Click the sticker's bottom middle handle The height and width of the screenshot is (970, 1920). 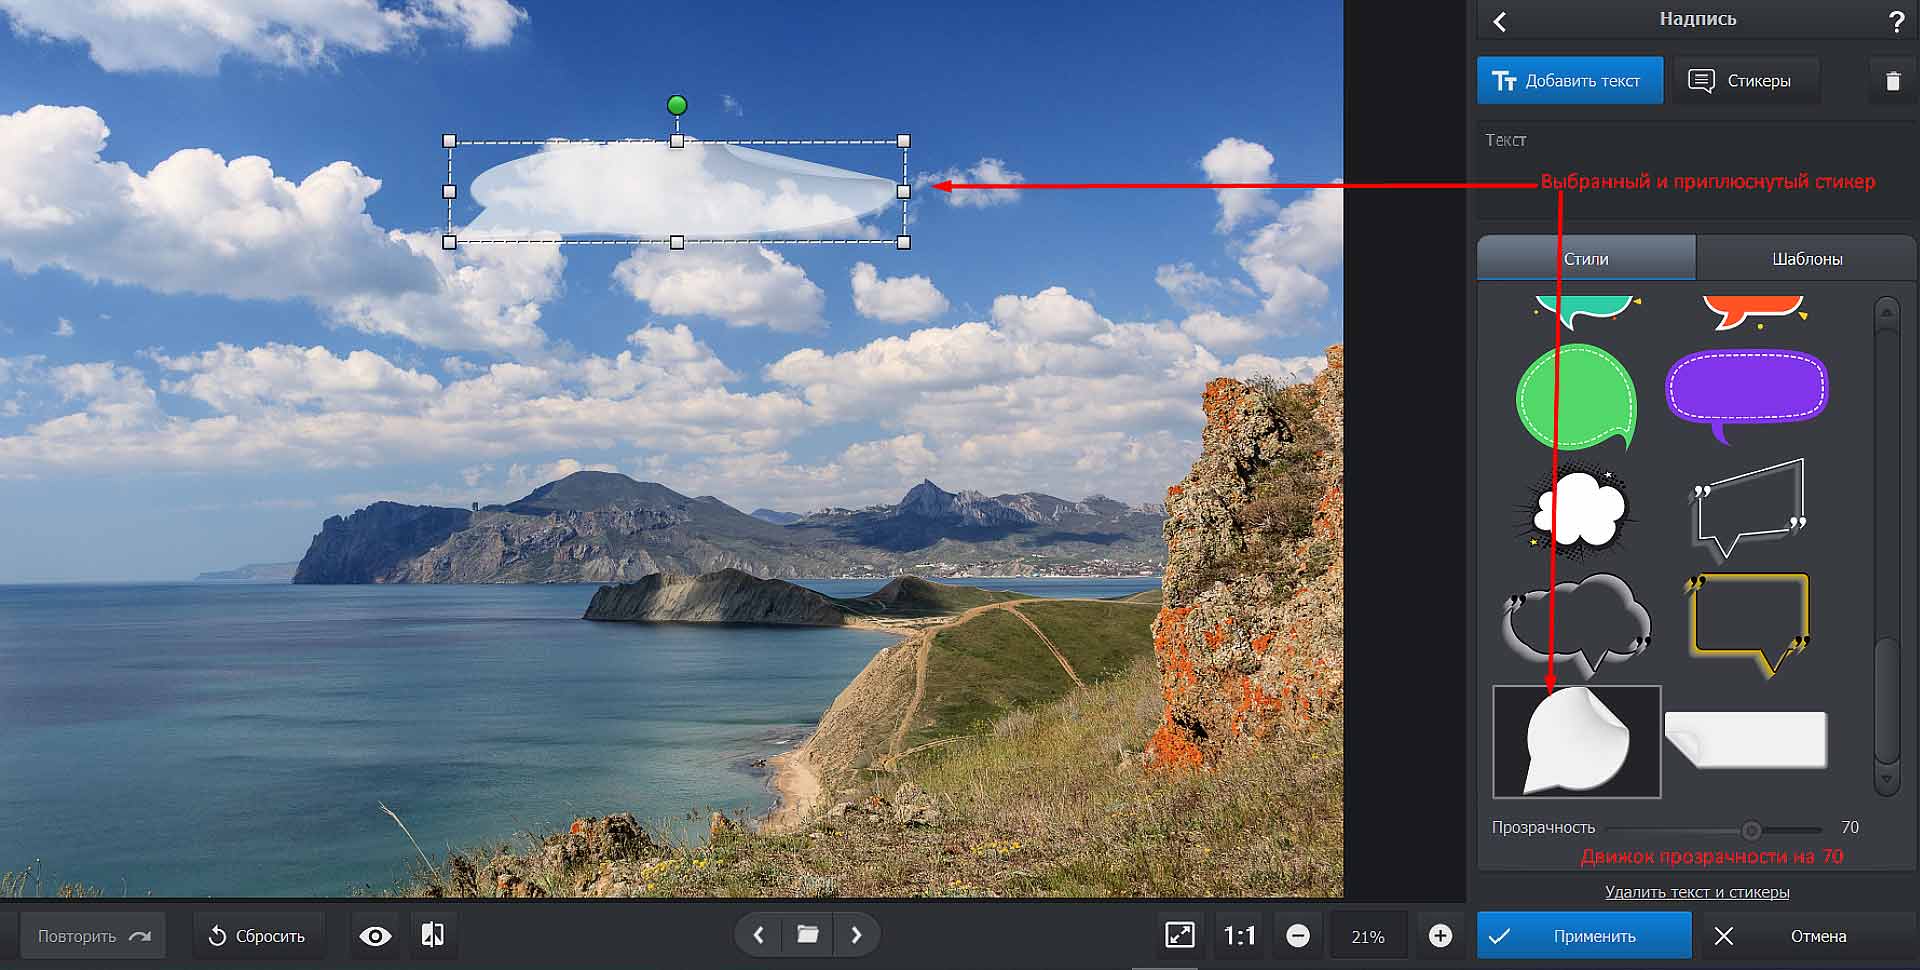pos(677,242)
